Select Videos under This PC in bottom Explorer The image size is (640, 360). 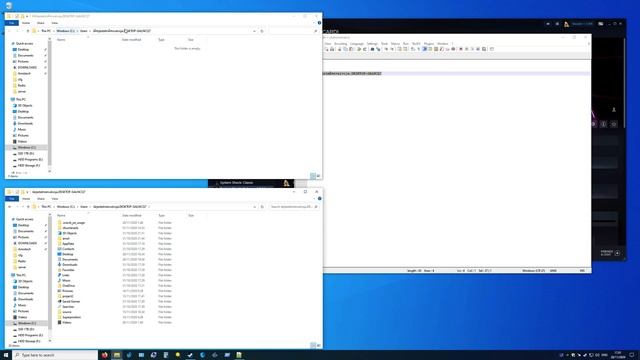22,317
